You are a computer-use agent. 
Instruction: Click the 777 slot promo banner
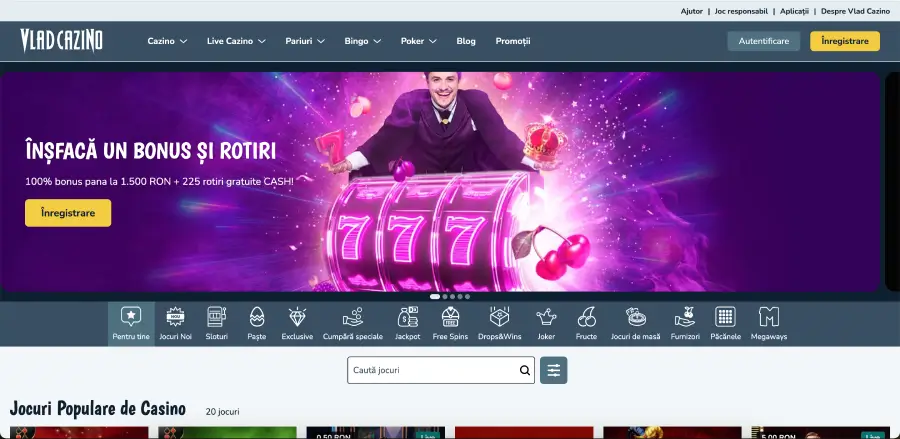click(440, 182)
